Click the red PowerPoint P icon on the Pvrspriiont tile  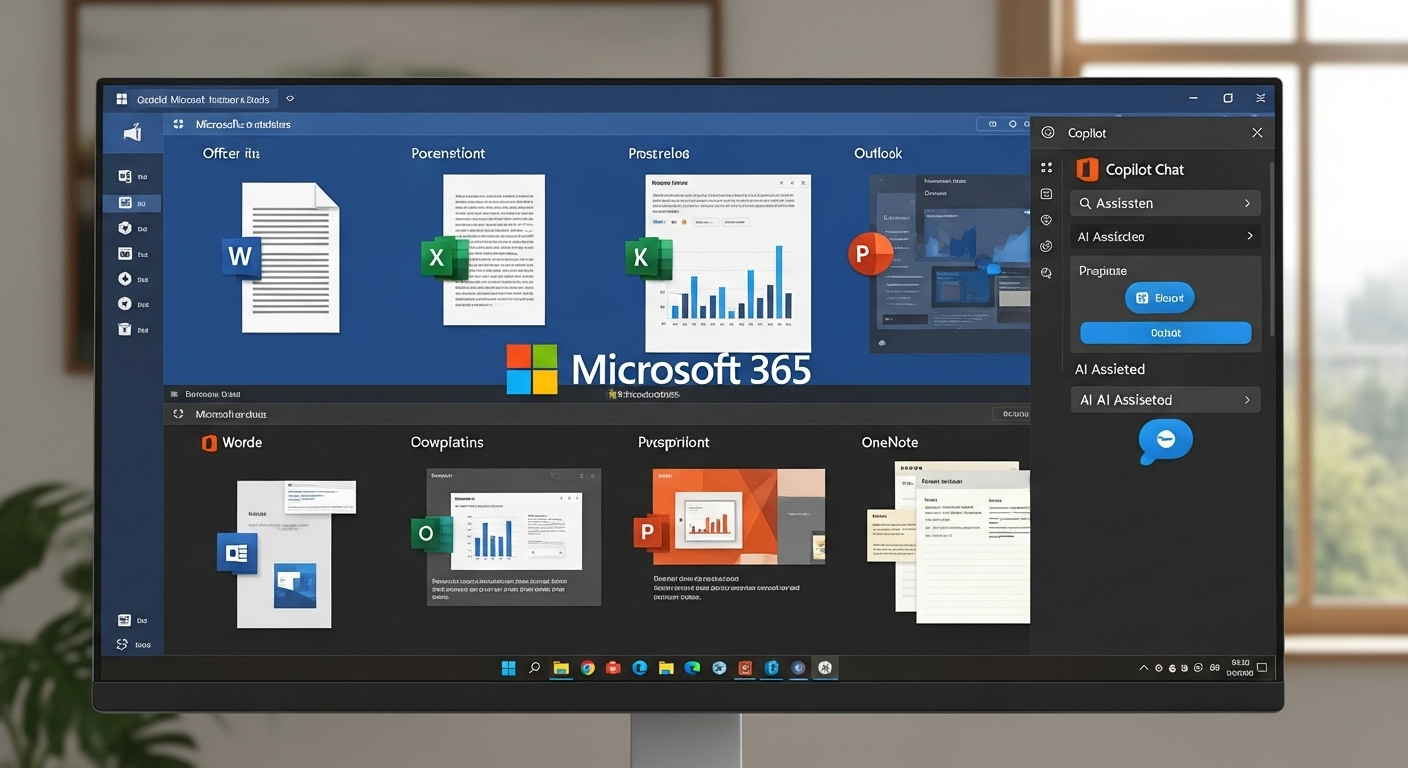650,534
